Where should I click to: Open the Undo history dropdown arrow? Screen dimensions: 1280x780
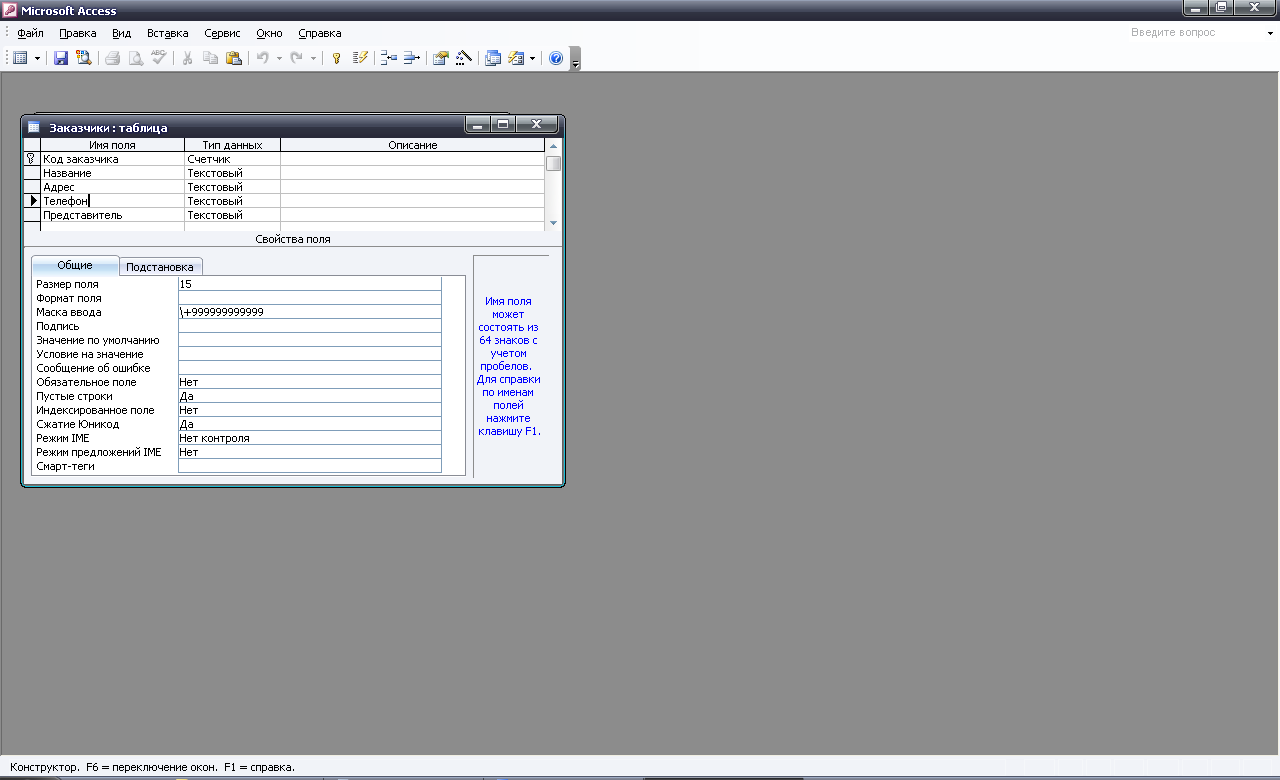point(279,58)
